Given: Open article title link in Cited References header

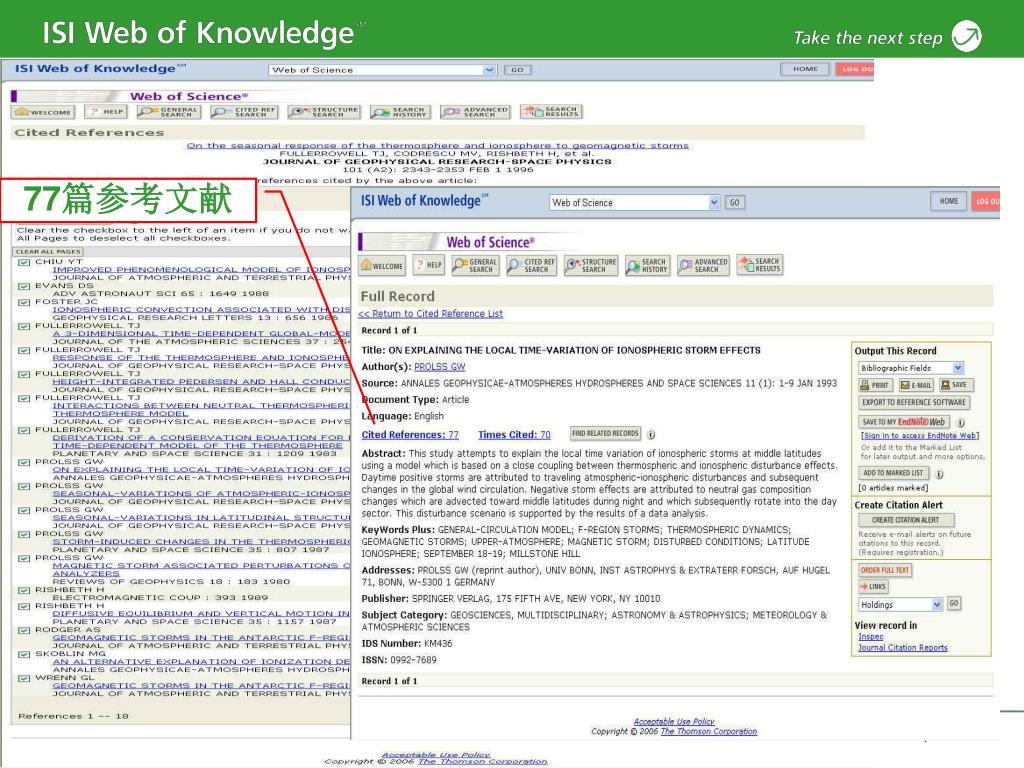Looking at the screenshot, I should pos(438,146).
